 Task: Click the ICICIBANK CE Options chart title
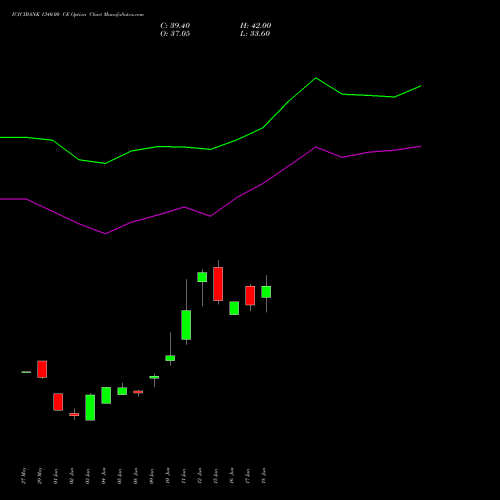point(78,15)
